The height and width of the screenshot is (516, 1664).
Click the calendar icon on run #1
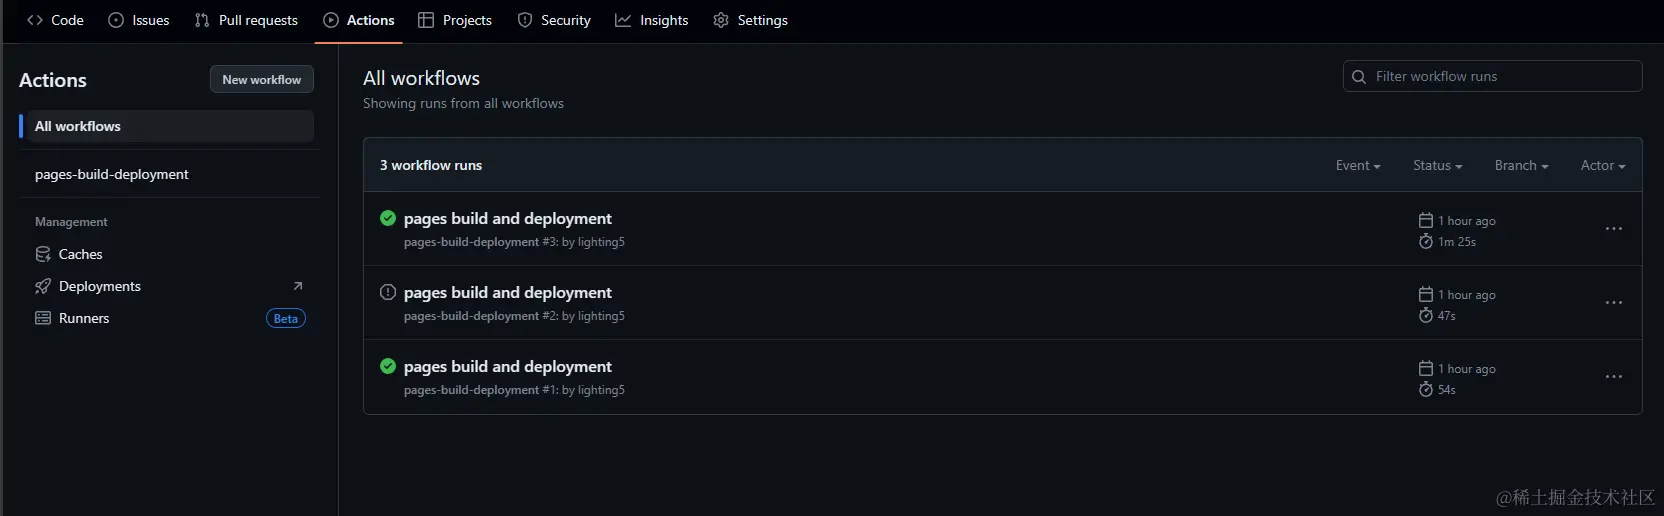(1426, 368)
